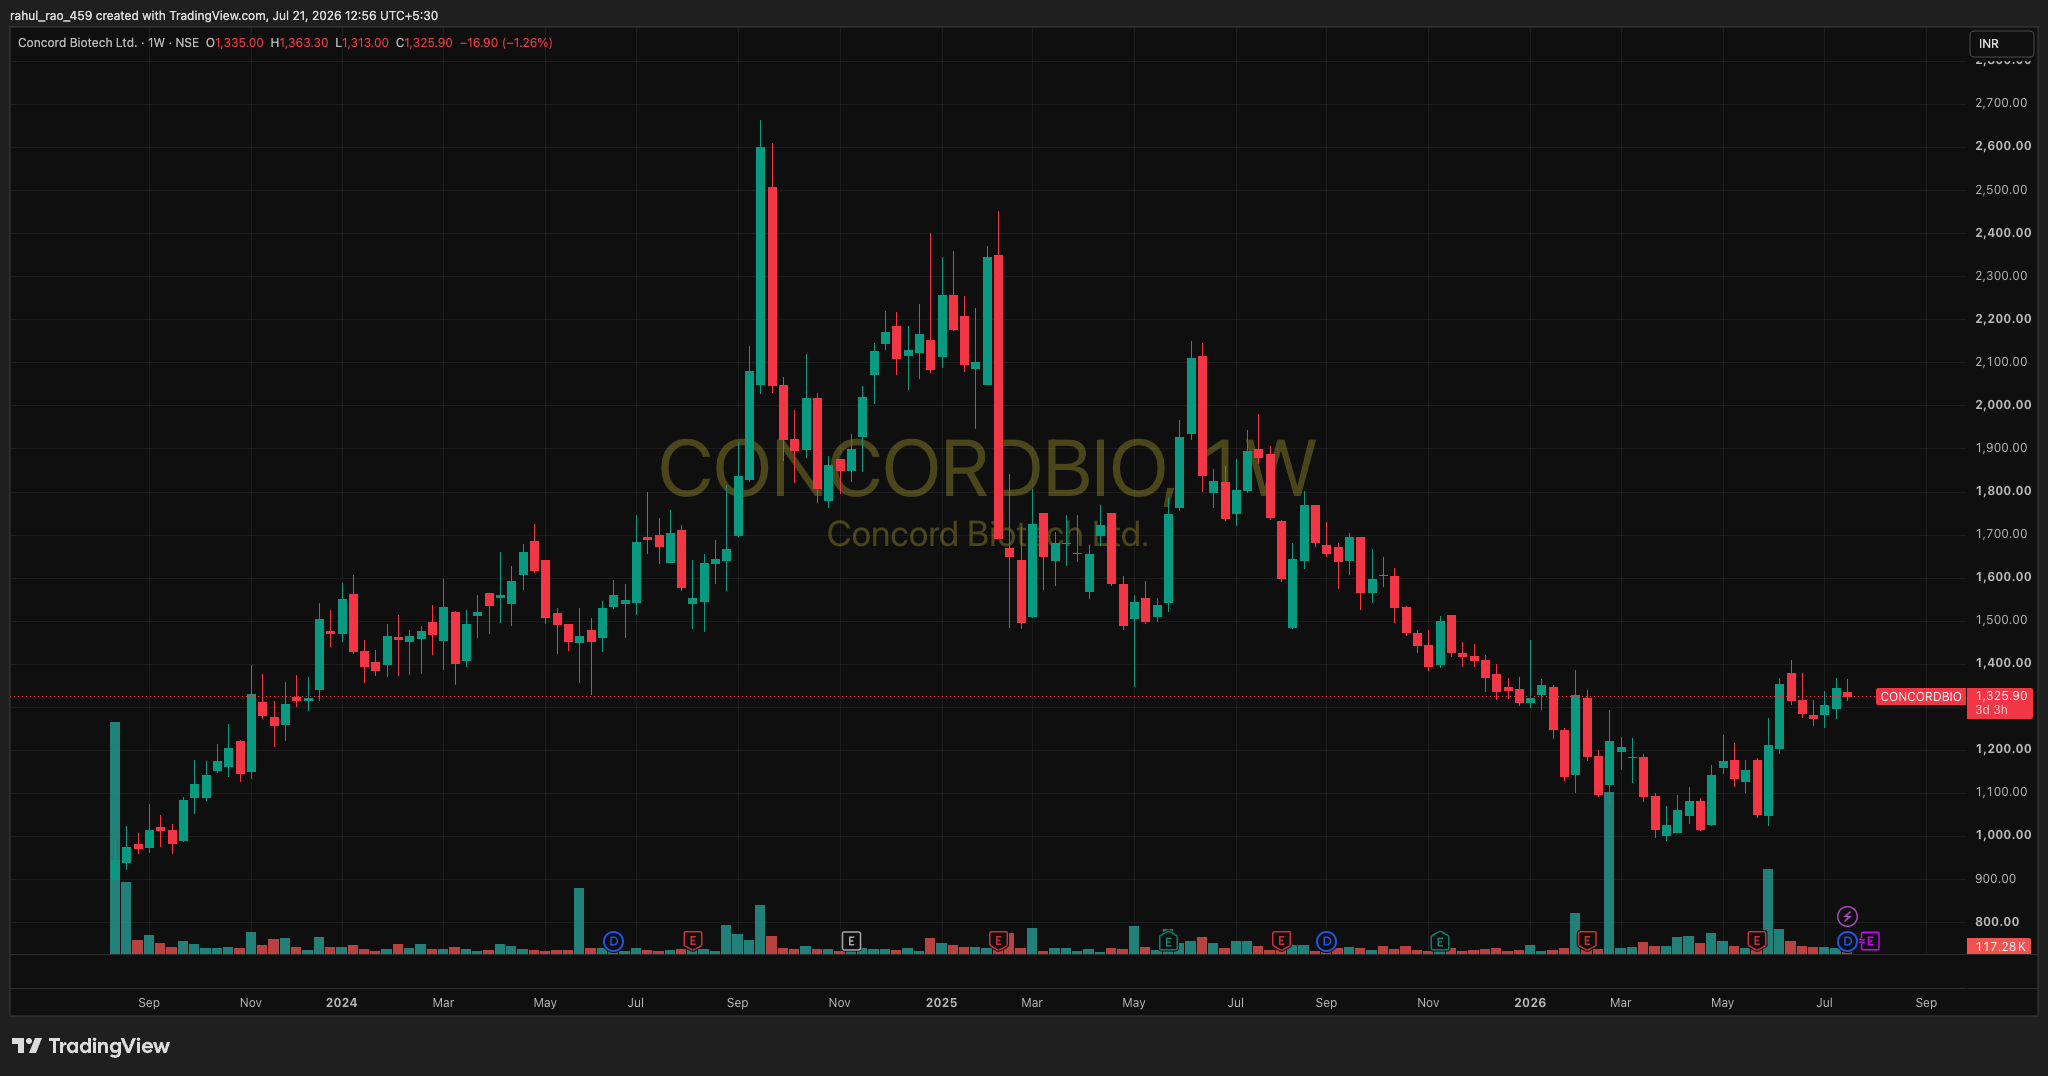Open the red earnings marker near August 2025
Viewport: 2048px width, 1076px height.
[1281, 940]
